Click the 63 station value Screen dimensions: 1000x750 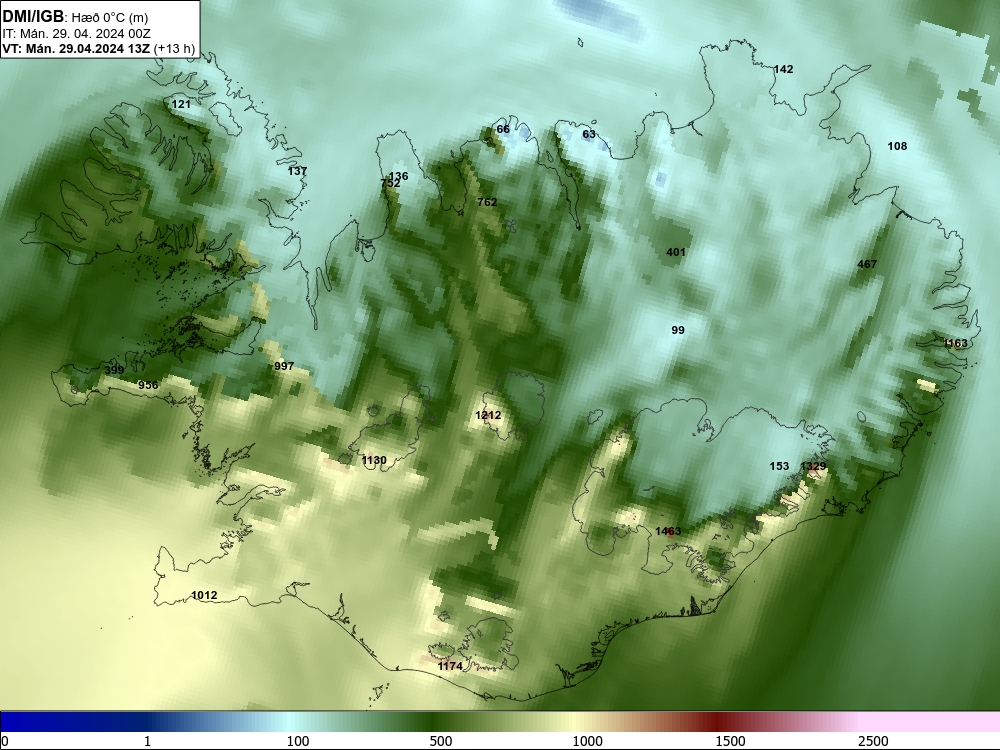tap(589, 134)
